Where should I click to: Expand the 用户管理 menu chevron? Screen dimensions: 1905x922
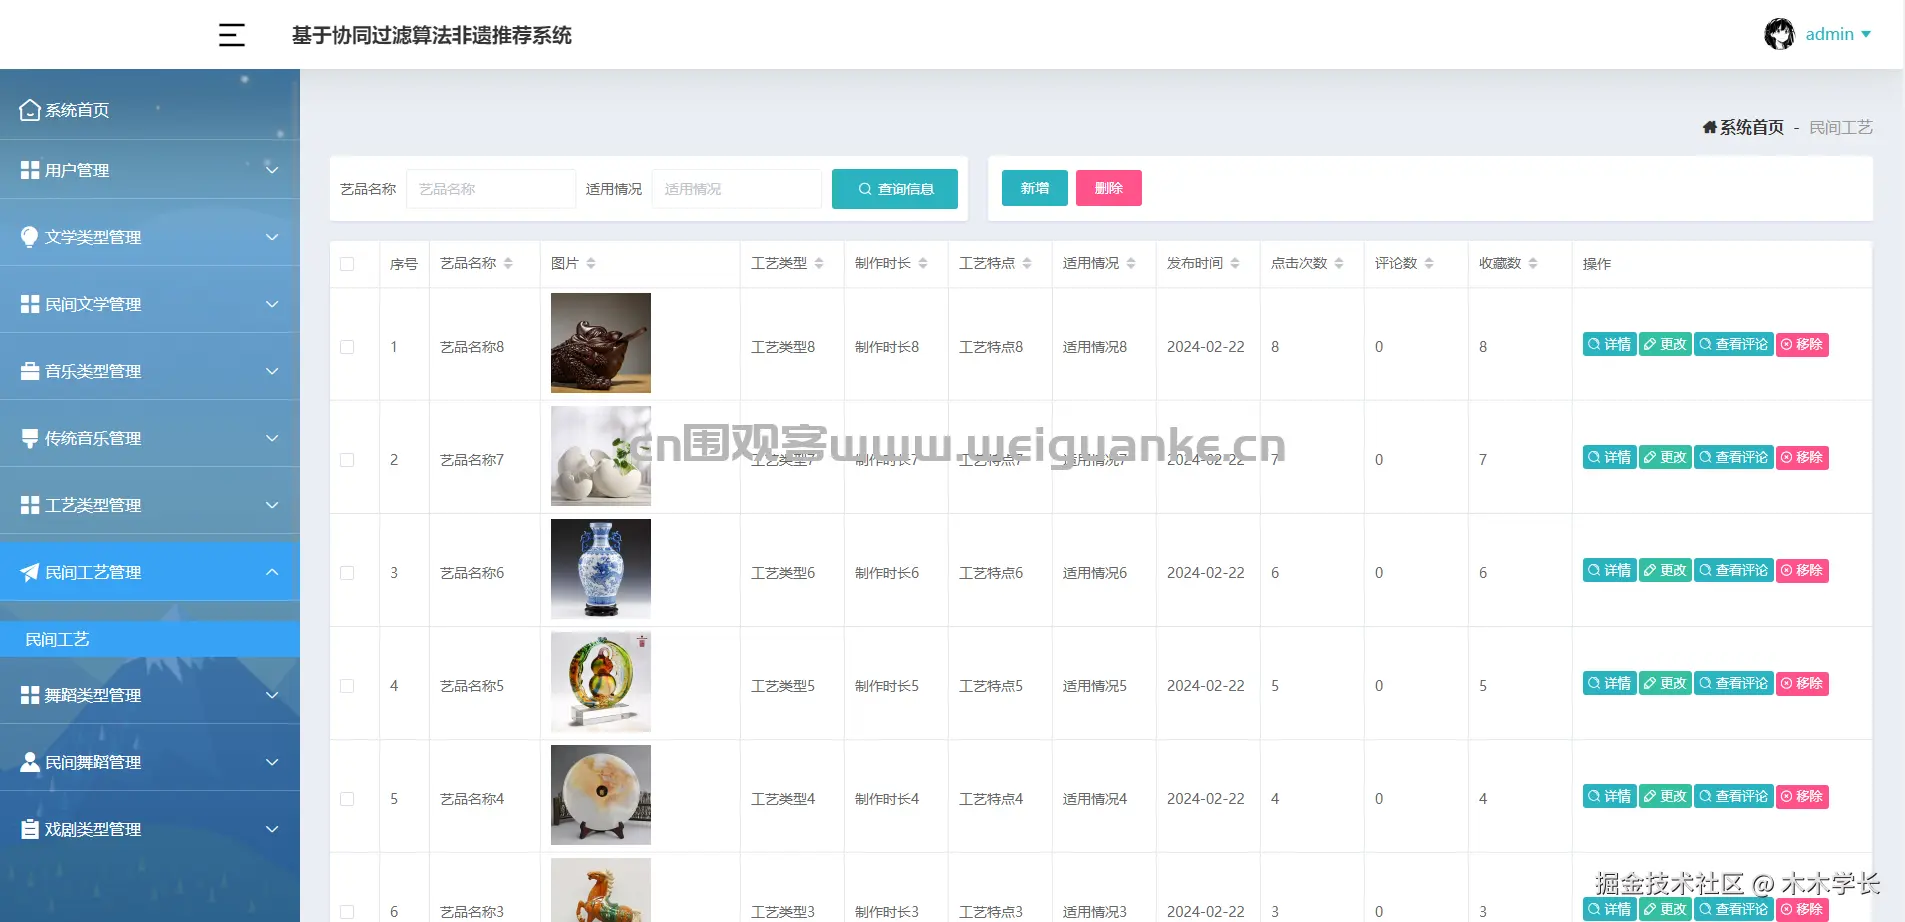(272, 169)
